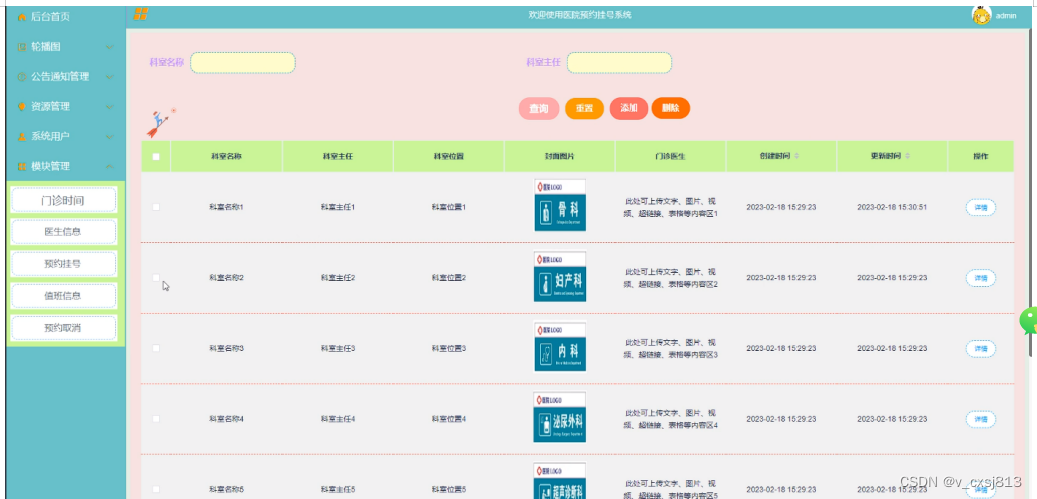Click the green chat bubble icon
The height and width of the screenshot is (499, 1037).
pyautogui.click(x=1029, y=321)
